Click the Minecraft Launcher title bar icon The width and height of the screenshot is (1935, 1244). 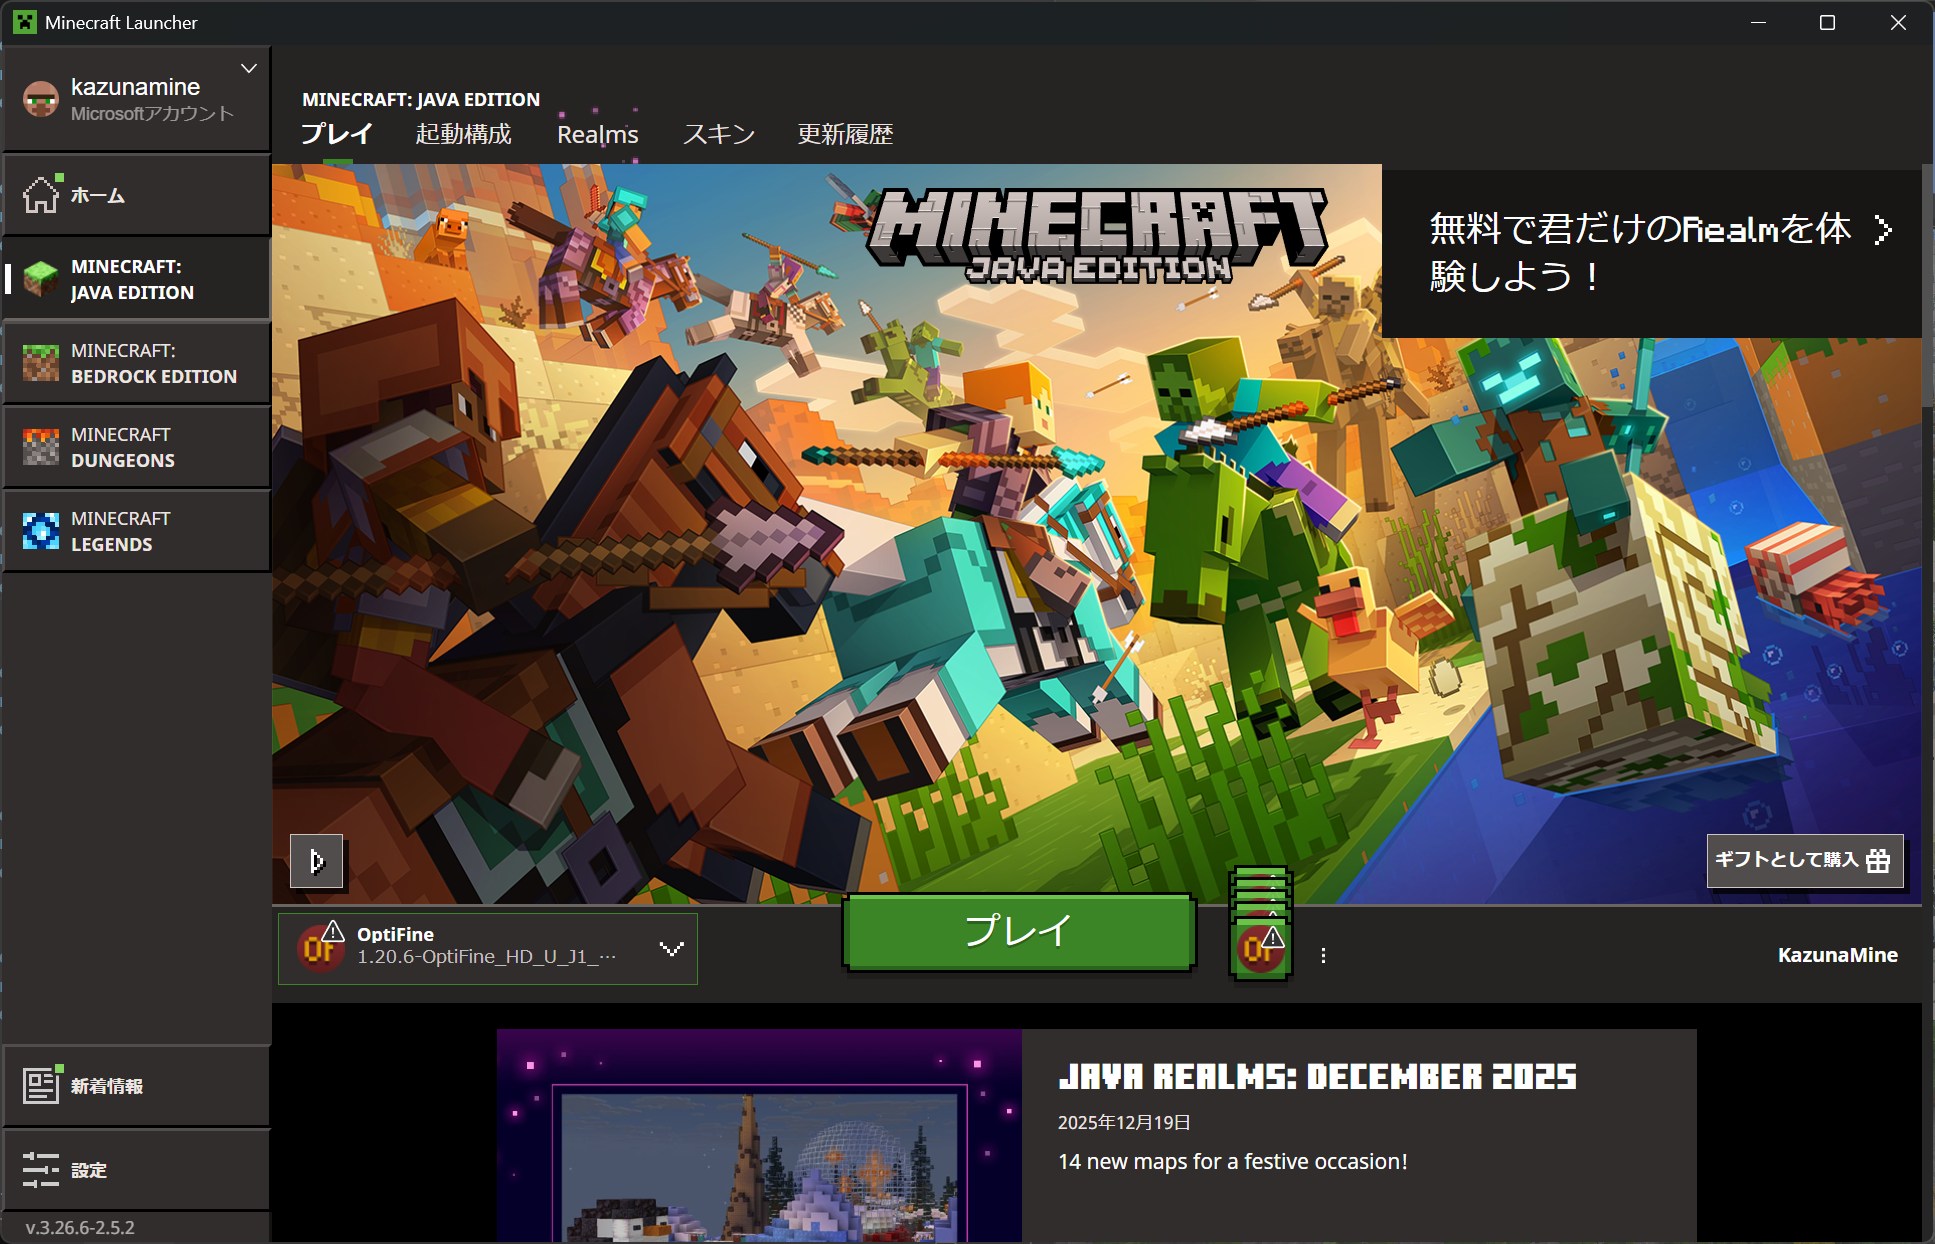coord(25,22)
